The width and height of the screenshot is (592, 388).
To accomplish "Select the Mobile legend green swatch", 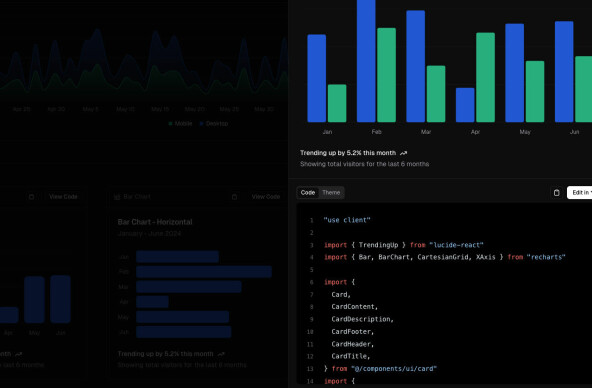I will click(x=171, y=123).
